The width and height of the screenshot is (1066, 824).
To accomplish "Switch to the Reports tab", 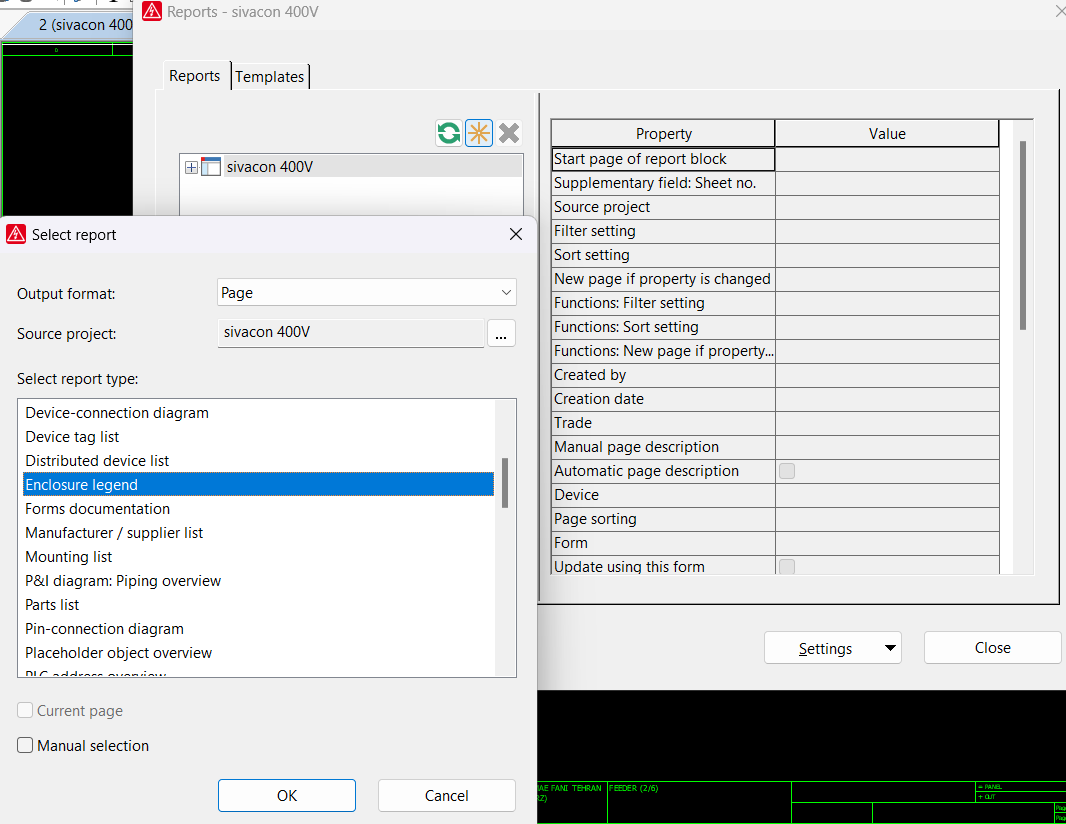I will click(194, 76).
